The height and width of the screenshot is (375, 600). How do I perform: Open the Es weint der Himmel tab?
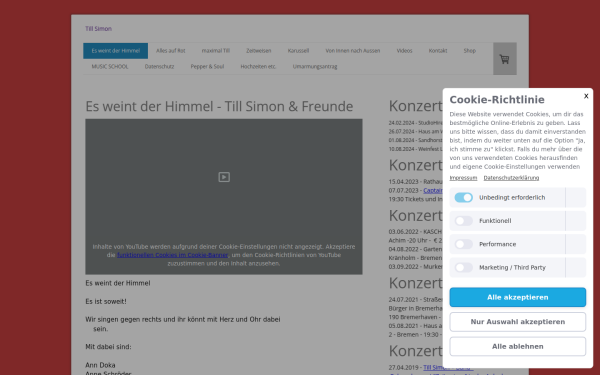(x=116, y=51)
